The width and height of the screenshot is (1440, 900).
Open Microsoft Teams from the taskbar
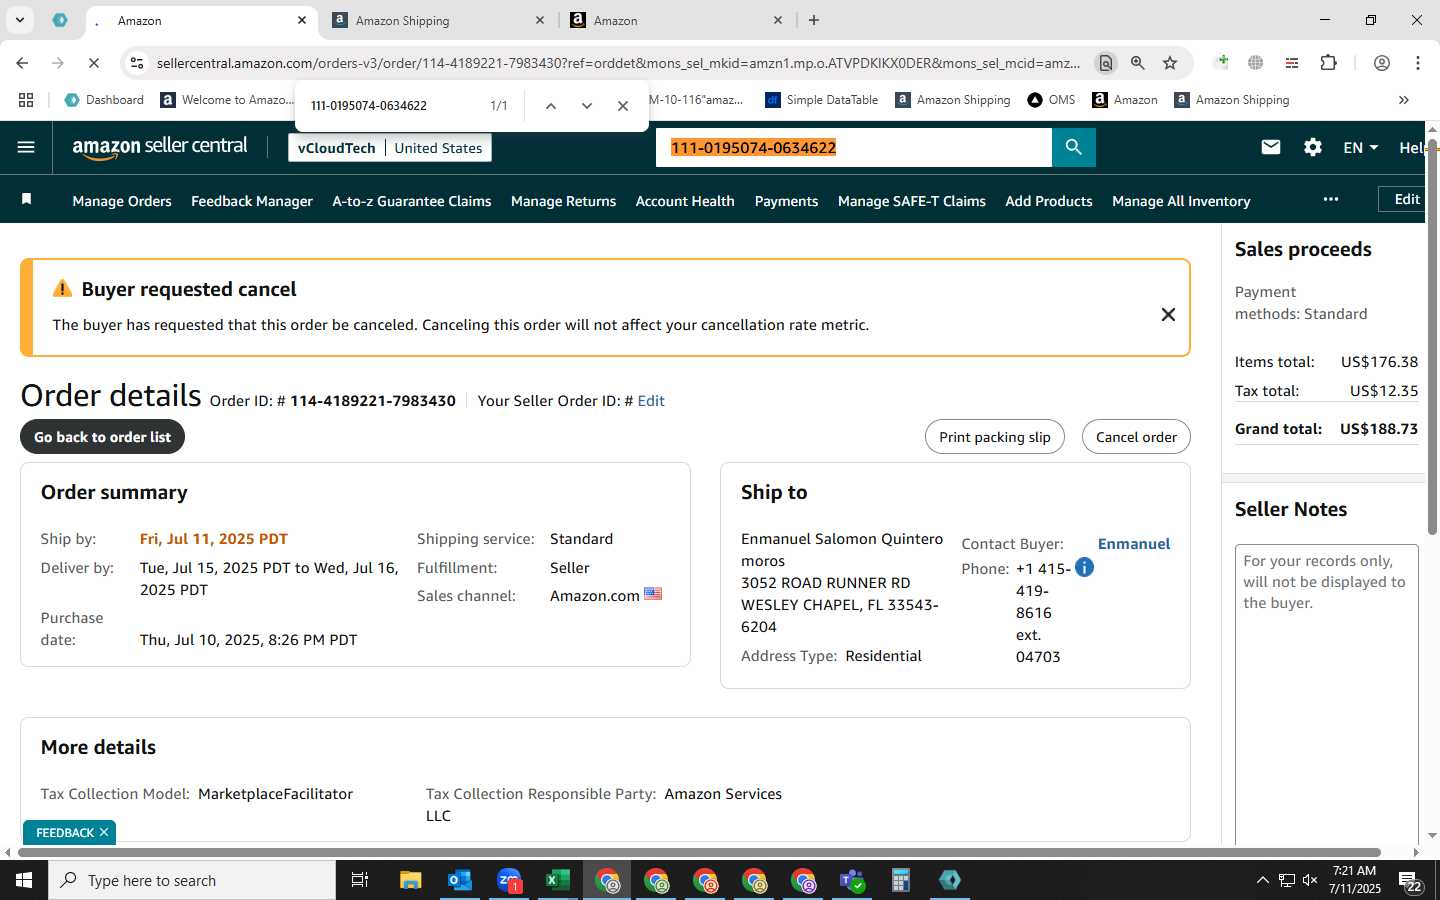[x=852, y=880]
